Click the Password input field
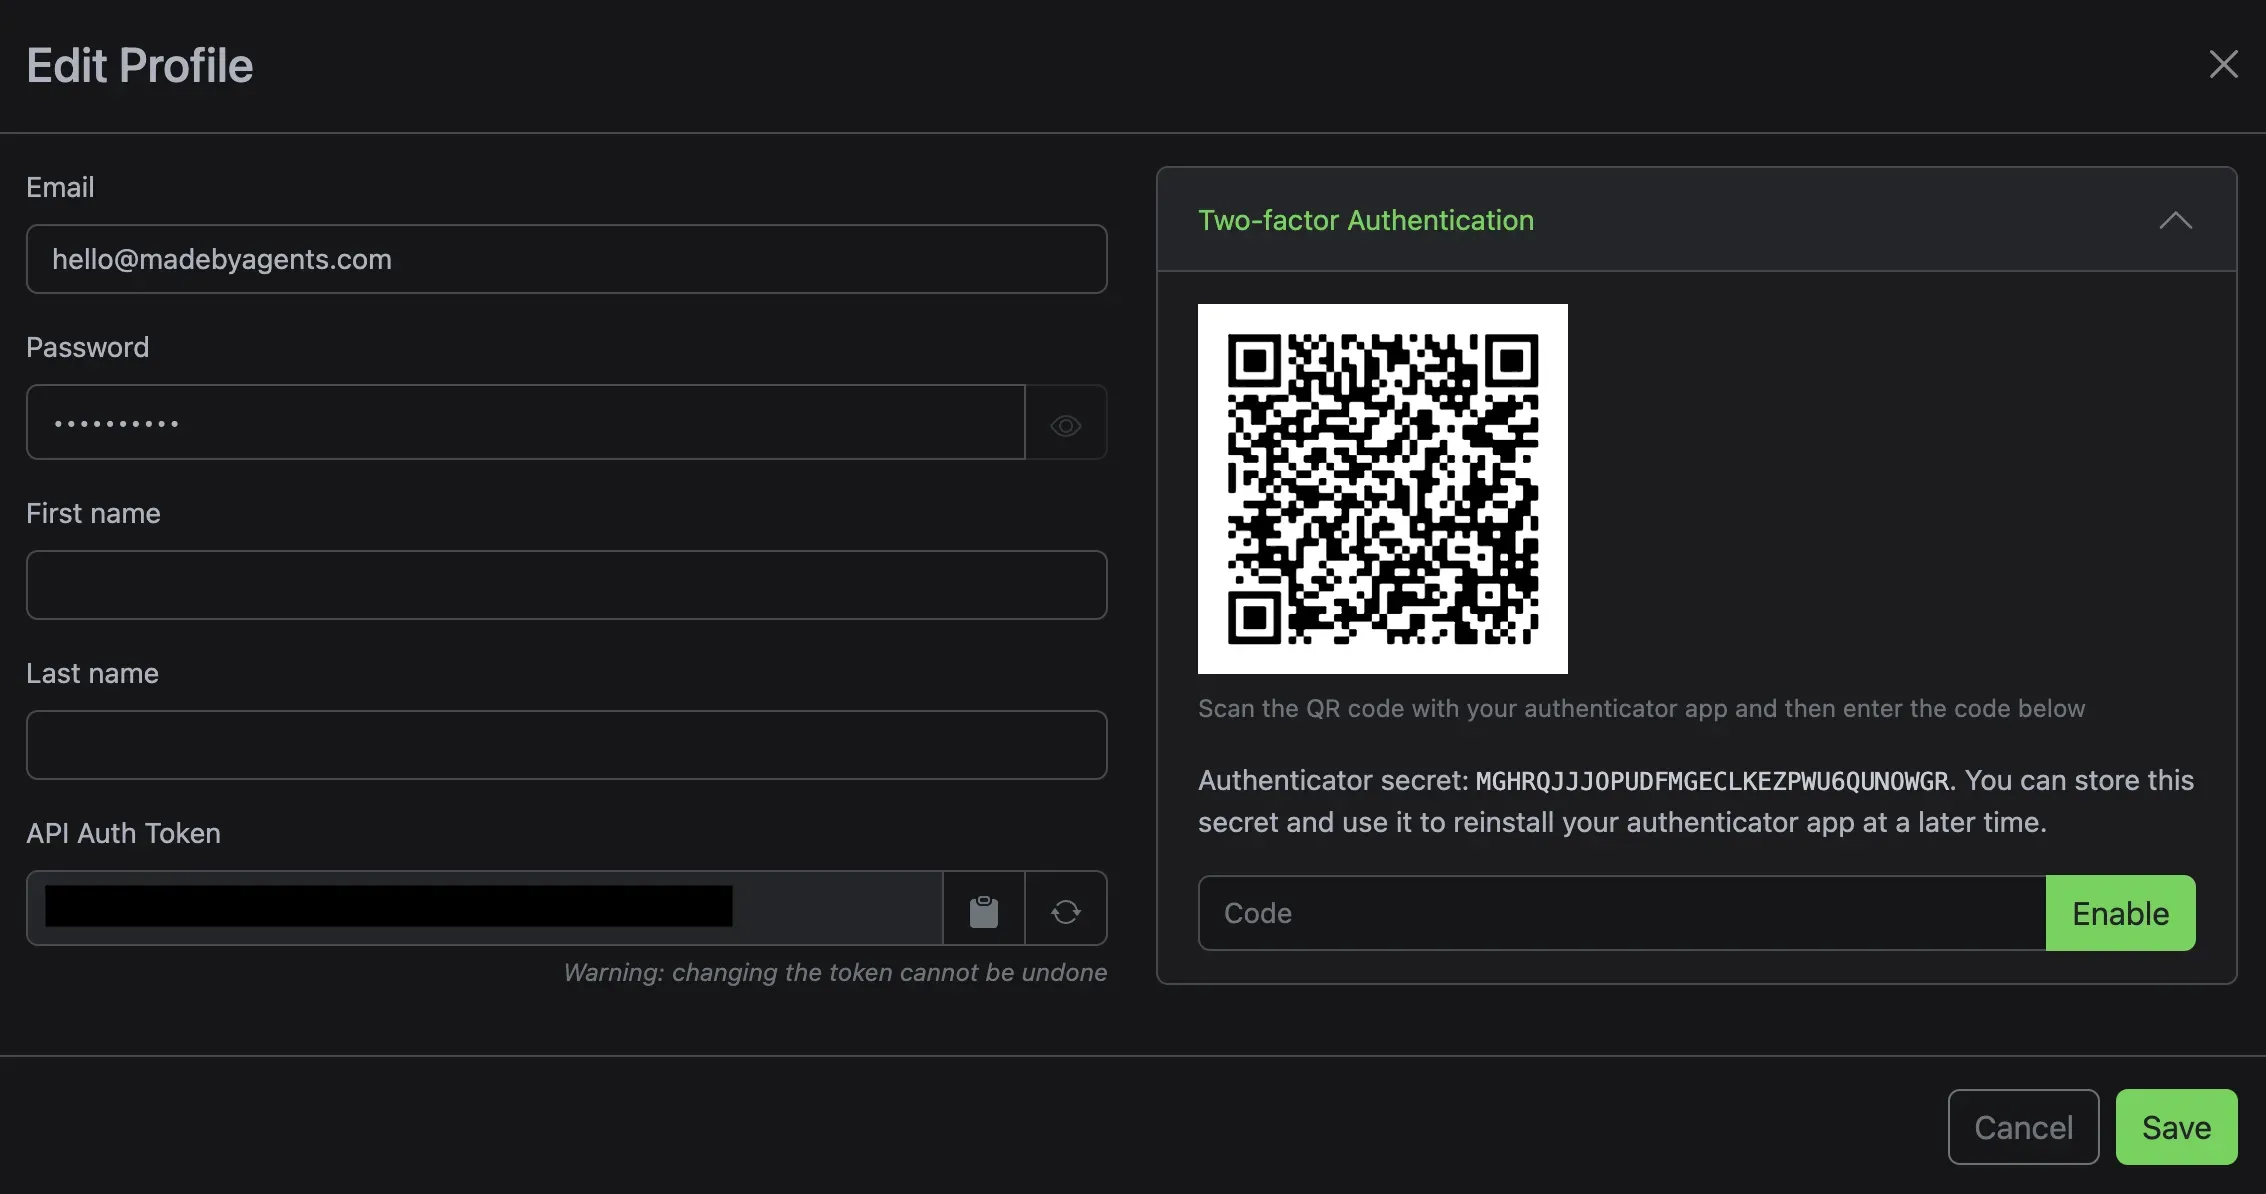This screenshot has height=1194, width=2266. tap(526, 422)
